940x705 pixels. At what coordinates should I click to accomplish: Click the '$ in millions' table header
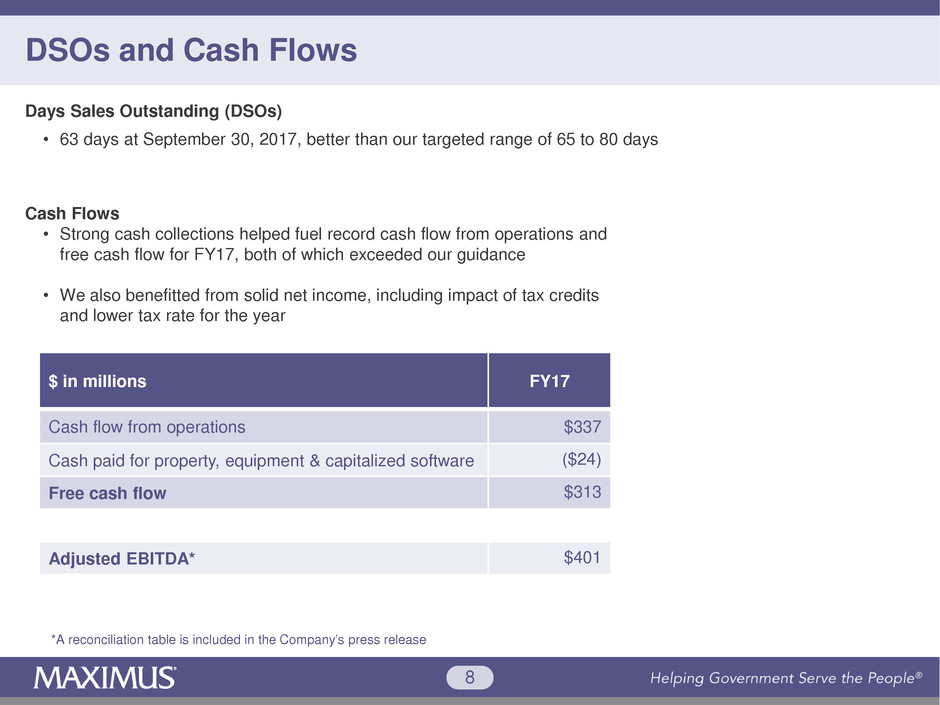tap(98, 381)
